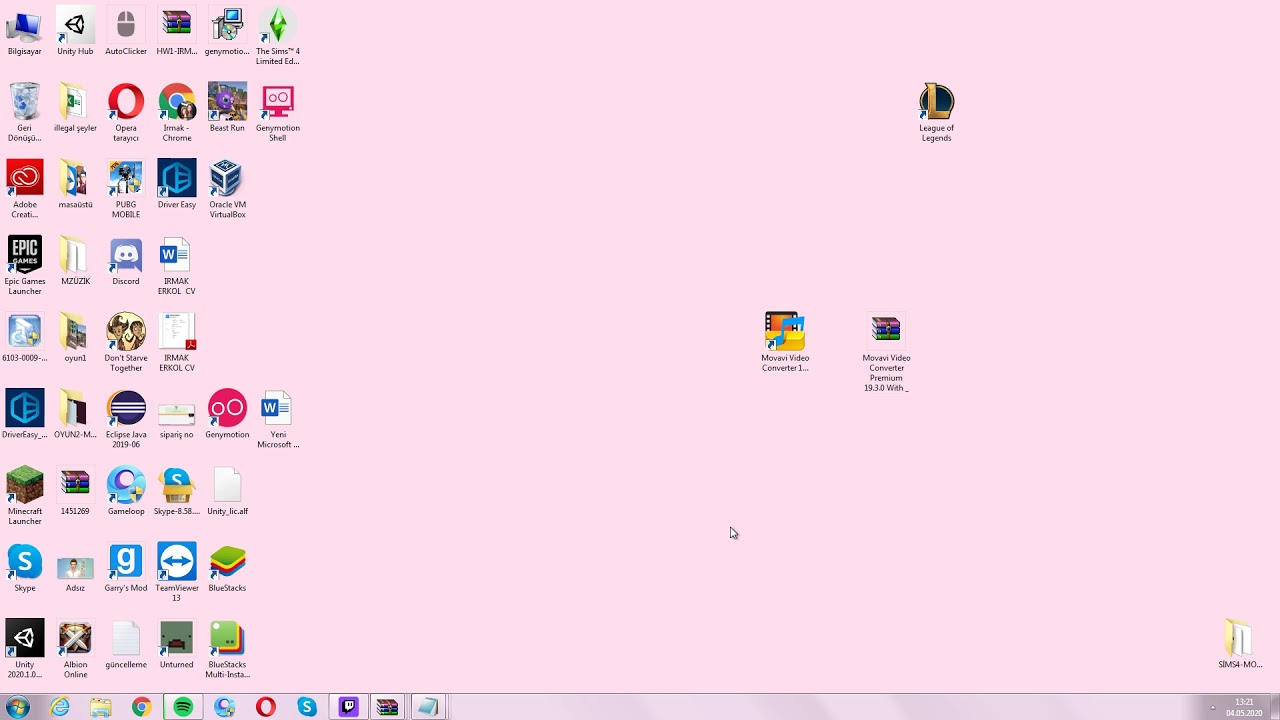The height and width of the screenshot is (720, 1280).
Task: Select the Opera tarayıcı shortcut
Action: point(126,114)
